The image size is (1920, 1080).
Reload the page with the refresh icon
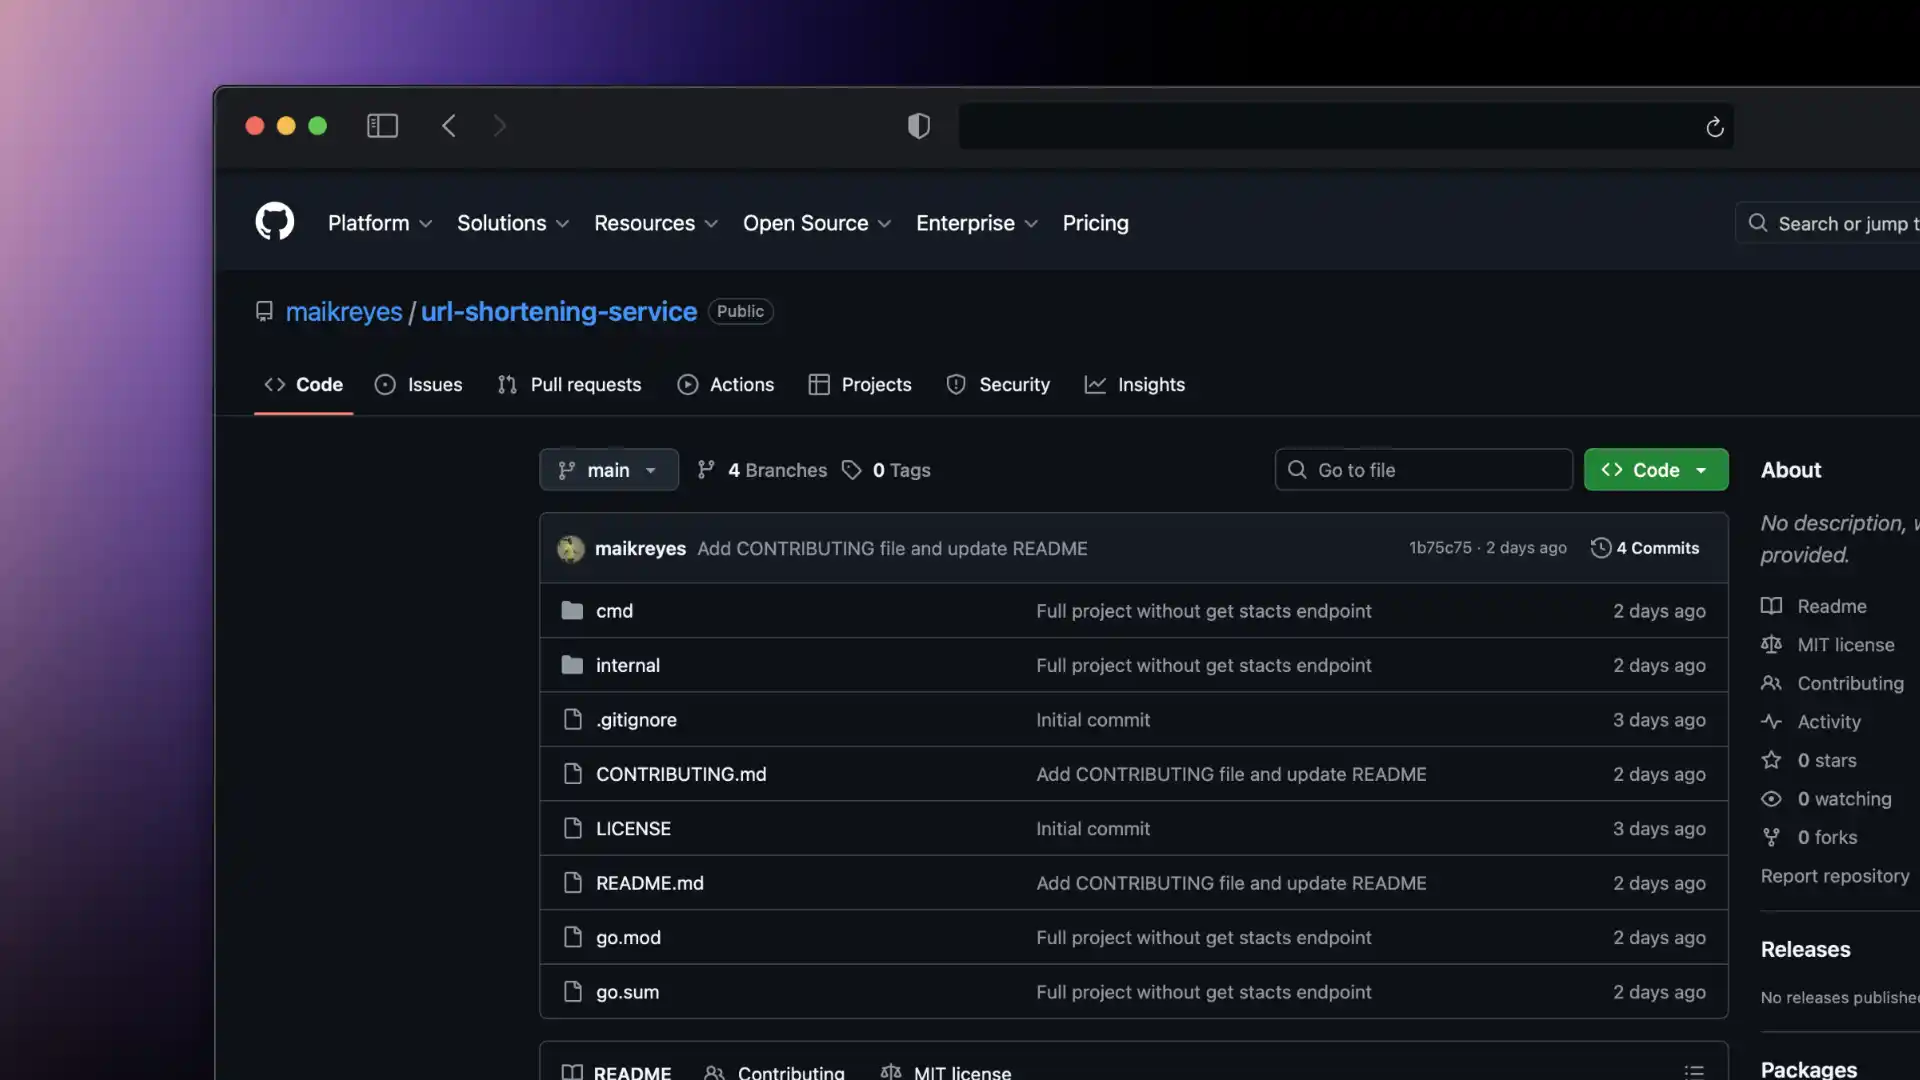(x=1714, y=127)
